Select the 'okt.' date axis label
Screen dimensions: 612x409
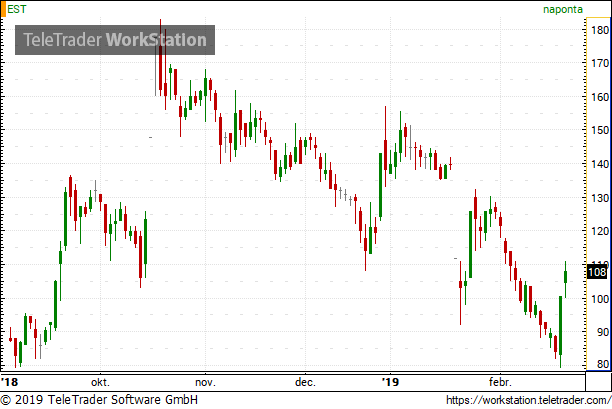pos(100,382)
